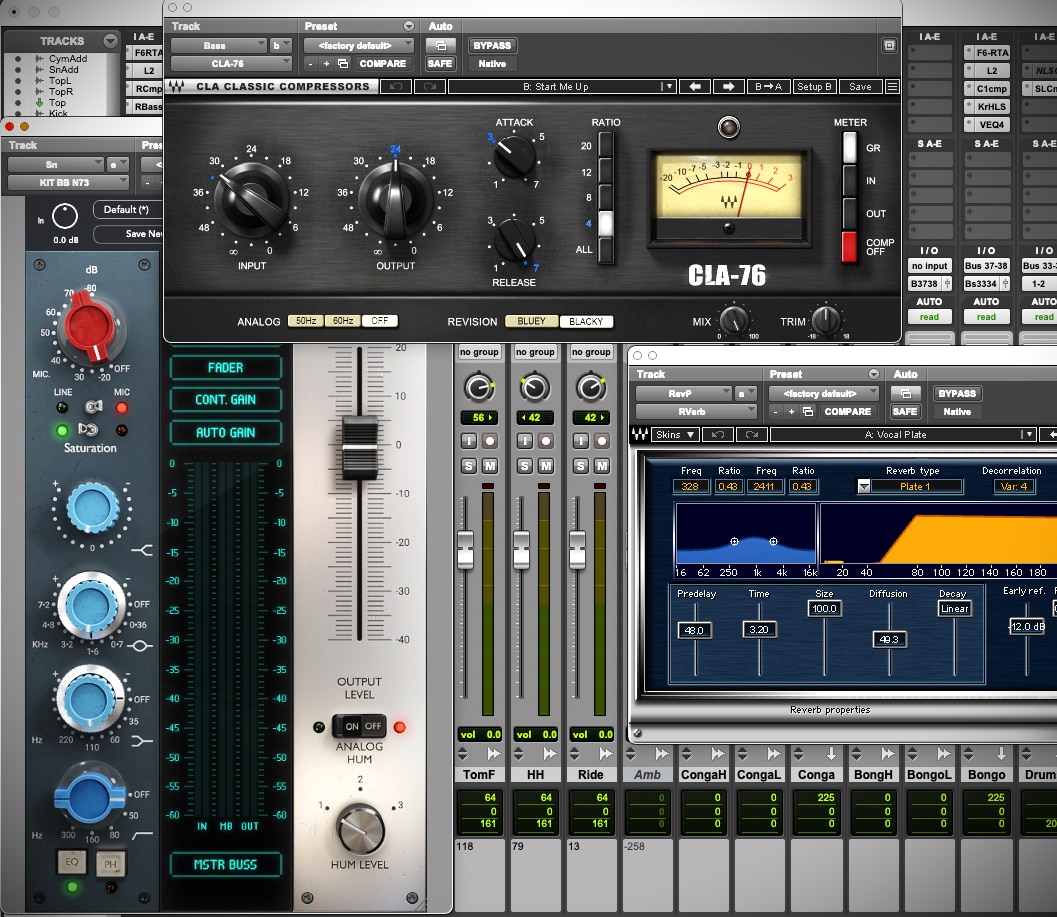This screenshot has height=917, width=1057.
Task: Click the TomF channel volume fader
Action: coord(465,549)
